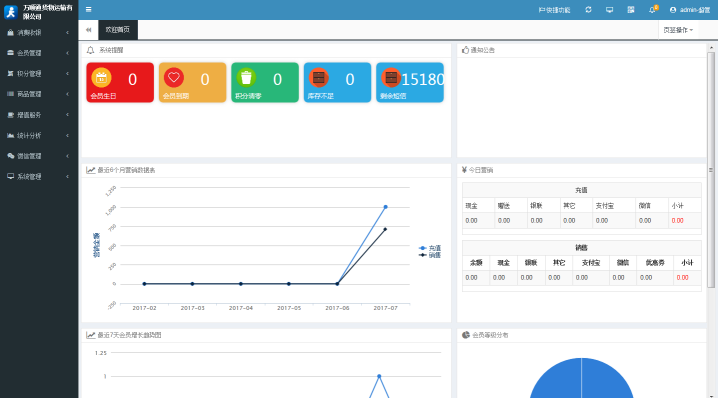Click the 积分管理 sidebar icon

pos(11,74)
